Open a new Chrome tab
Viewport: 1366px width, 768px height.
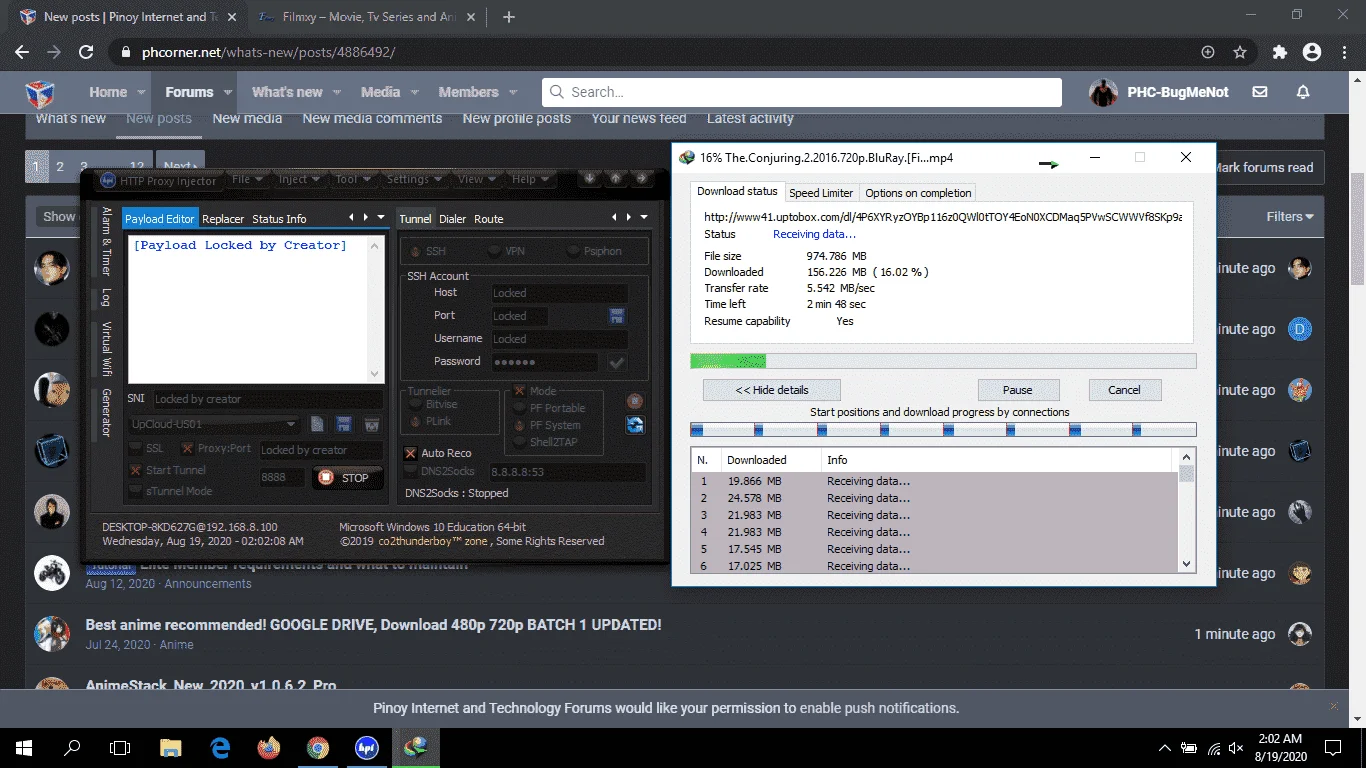point(509,17)
